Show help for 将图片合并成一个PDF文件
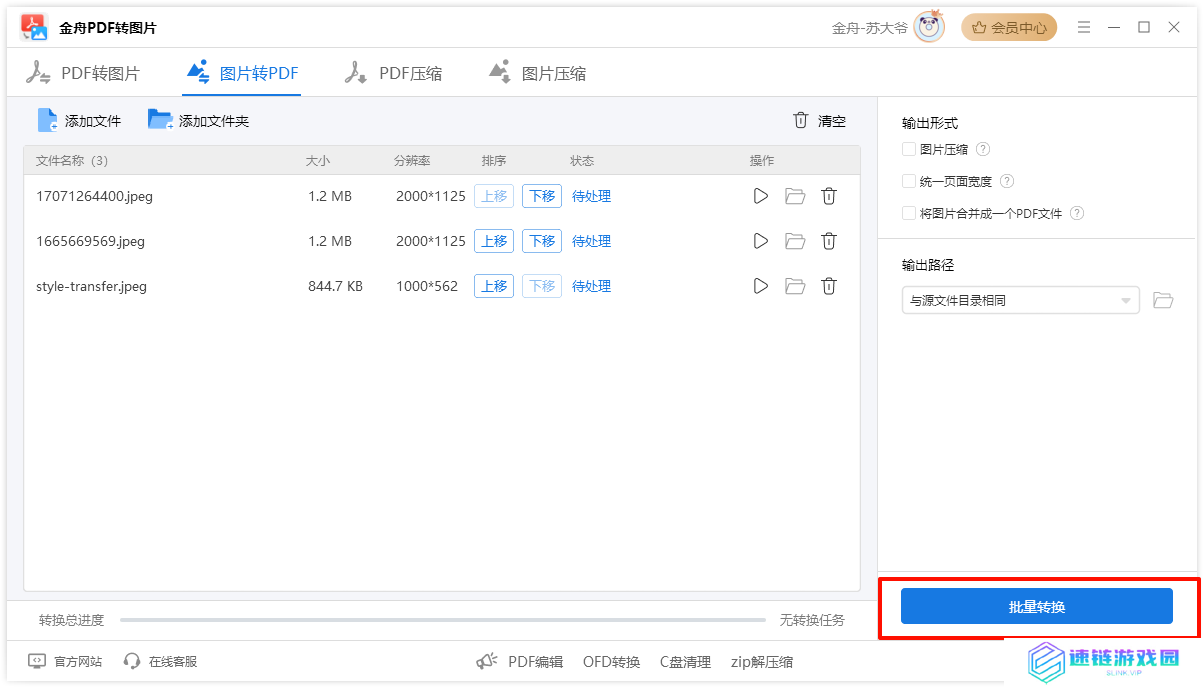 [1077, 213]
